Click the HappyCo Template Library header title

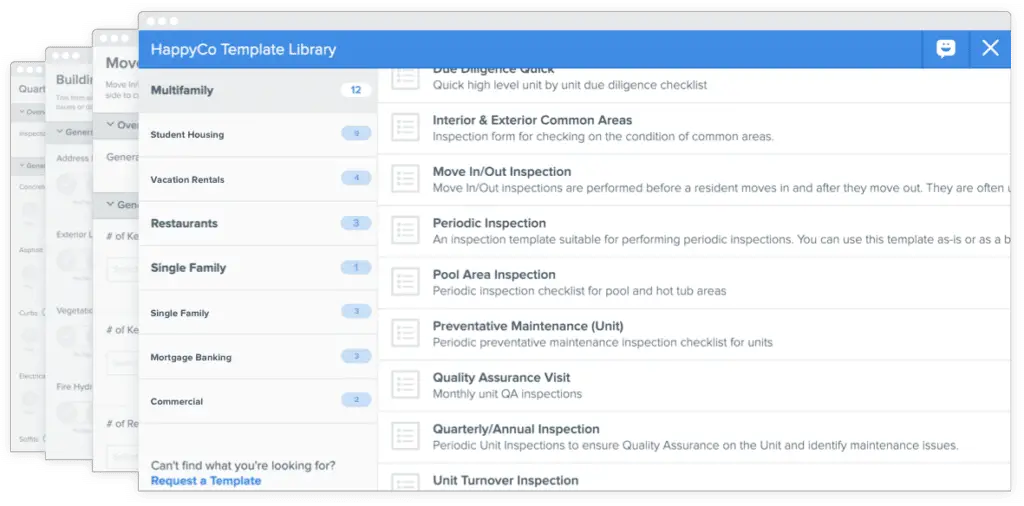(x=244, y=50)
